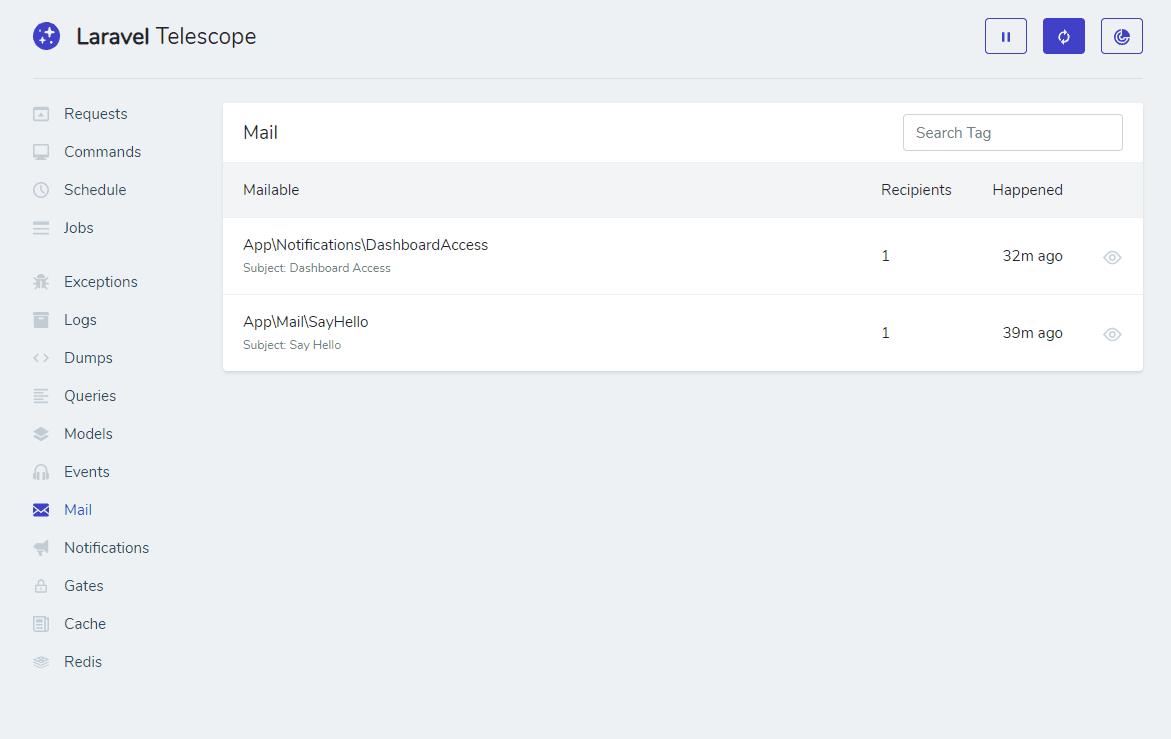Toggle auto-refresh of entries
Screen dimensions: 1171x739
pyautogui.click(x=1063, y=35)
